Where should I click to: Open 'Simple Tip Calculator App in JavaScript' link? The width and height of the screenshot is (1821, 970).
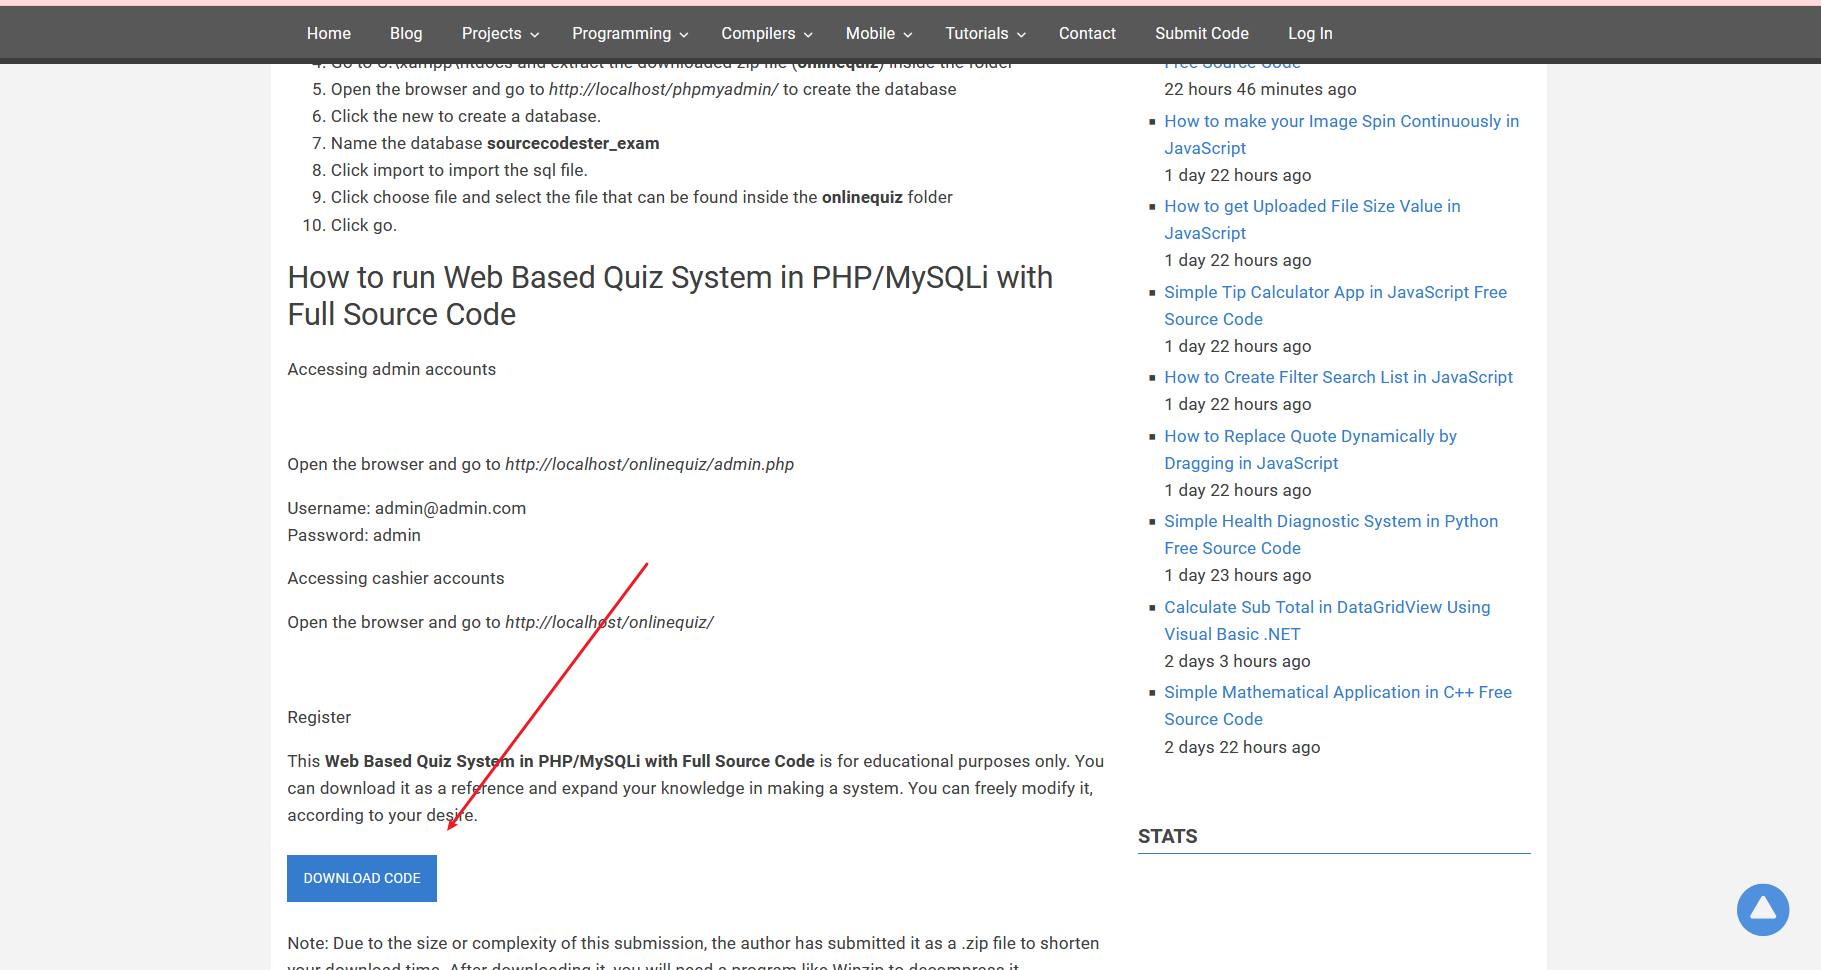click(x=1335, y=305)
